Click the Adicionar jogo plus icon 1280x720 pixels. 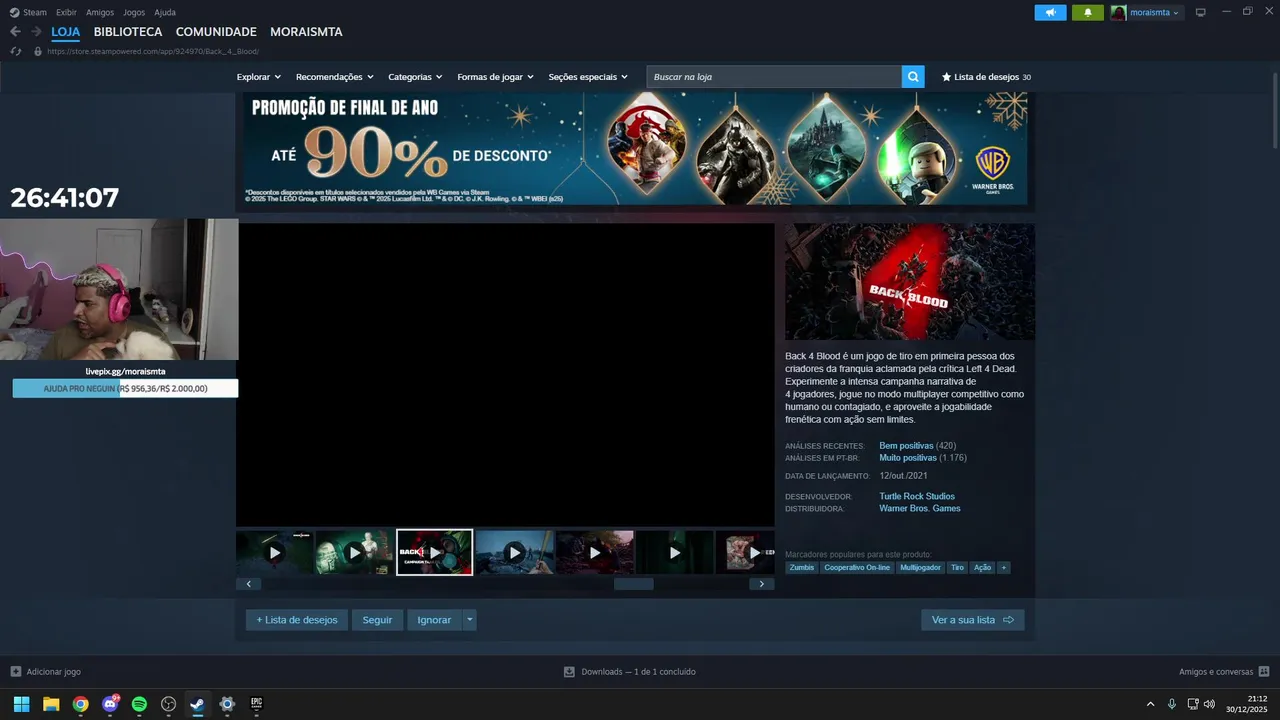tap(15, 672)
